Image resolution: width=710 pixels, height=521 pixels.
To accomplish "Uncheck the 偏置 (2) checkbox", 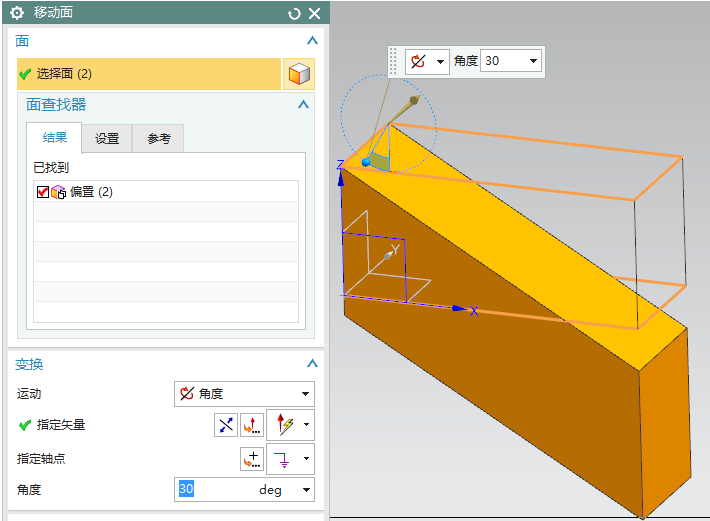I will (42, 192).
